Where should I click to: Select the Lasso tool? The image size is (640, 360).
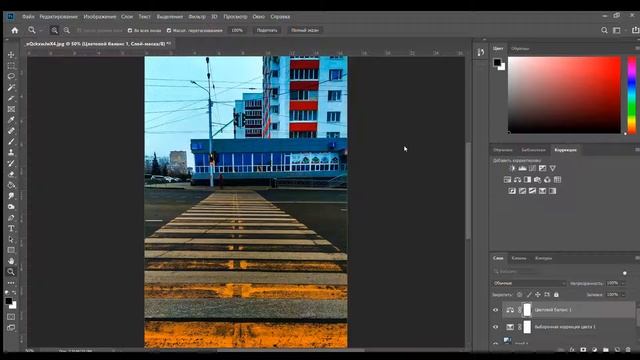click(11, 76)
